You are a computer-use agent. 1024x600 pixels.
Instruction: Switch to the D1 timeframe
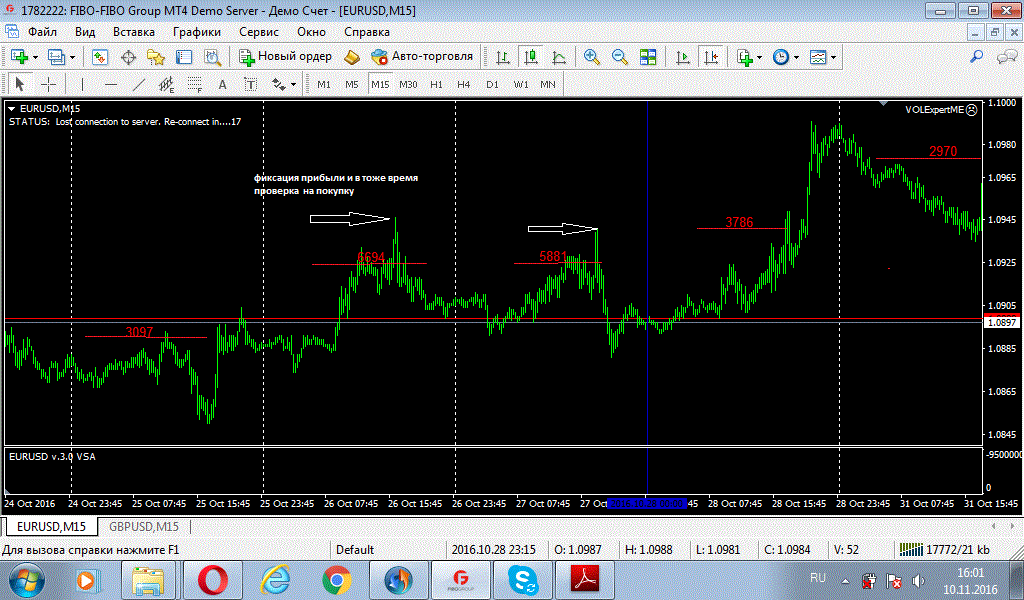point(492,84)
